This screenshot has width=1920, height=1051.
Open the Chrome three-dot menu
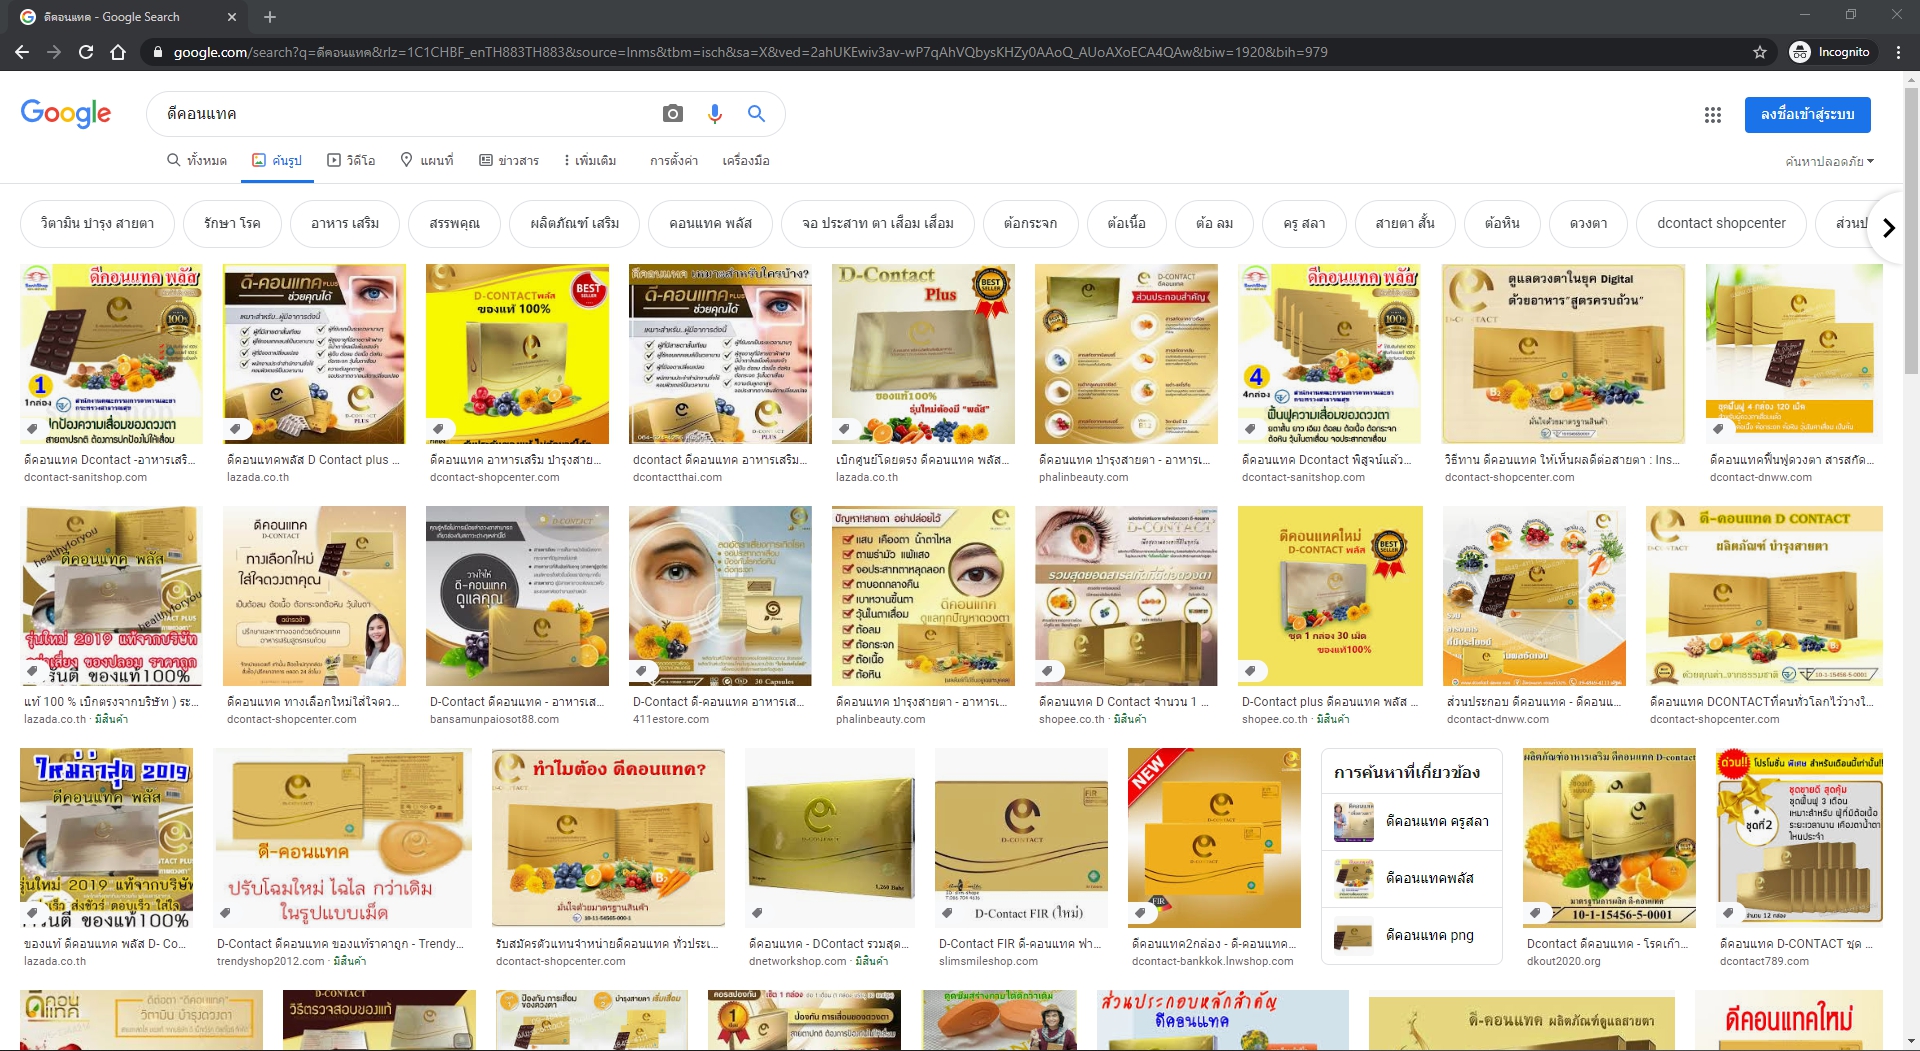pyautogui.click(x=1898, y=52)
